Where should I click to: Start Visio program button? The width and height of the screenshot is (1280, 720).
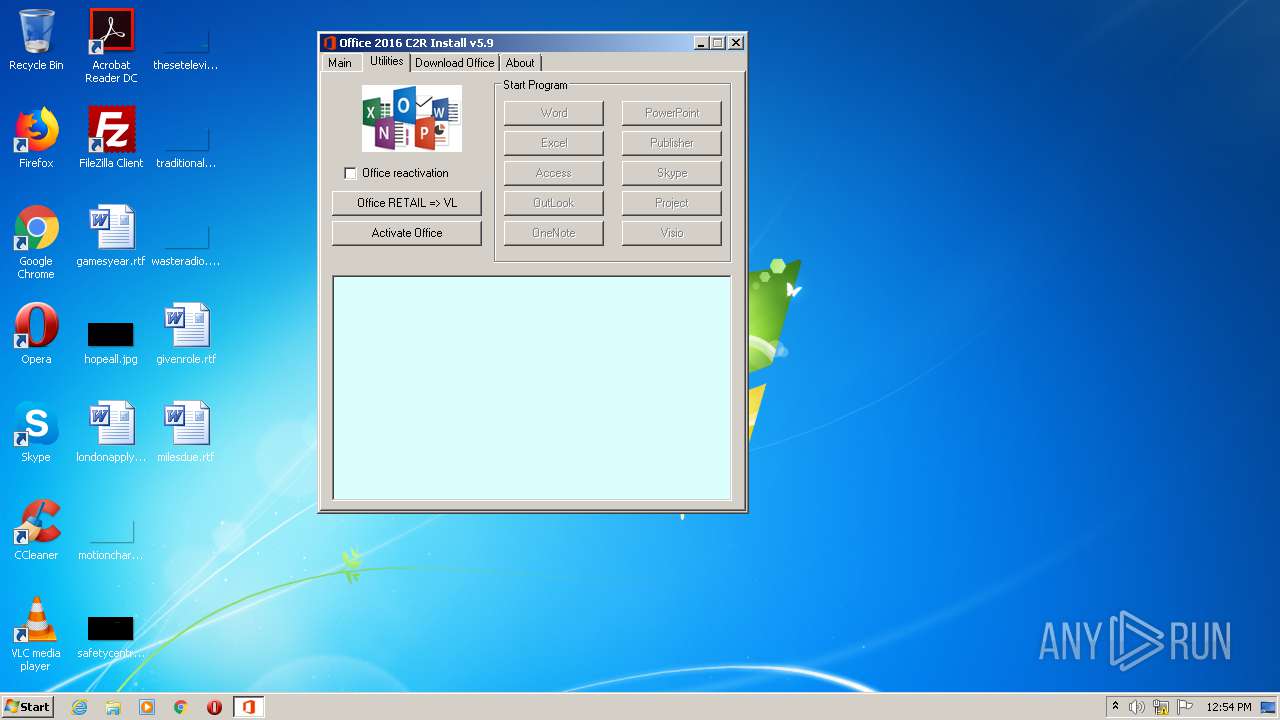[x=672, y=233]
